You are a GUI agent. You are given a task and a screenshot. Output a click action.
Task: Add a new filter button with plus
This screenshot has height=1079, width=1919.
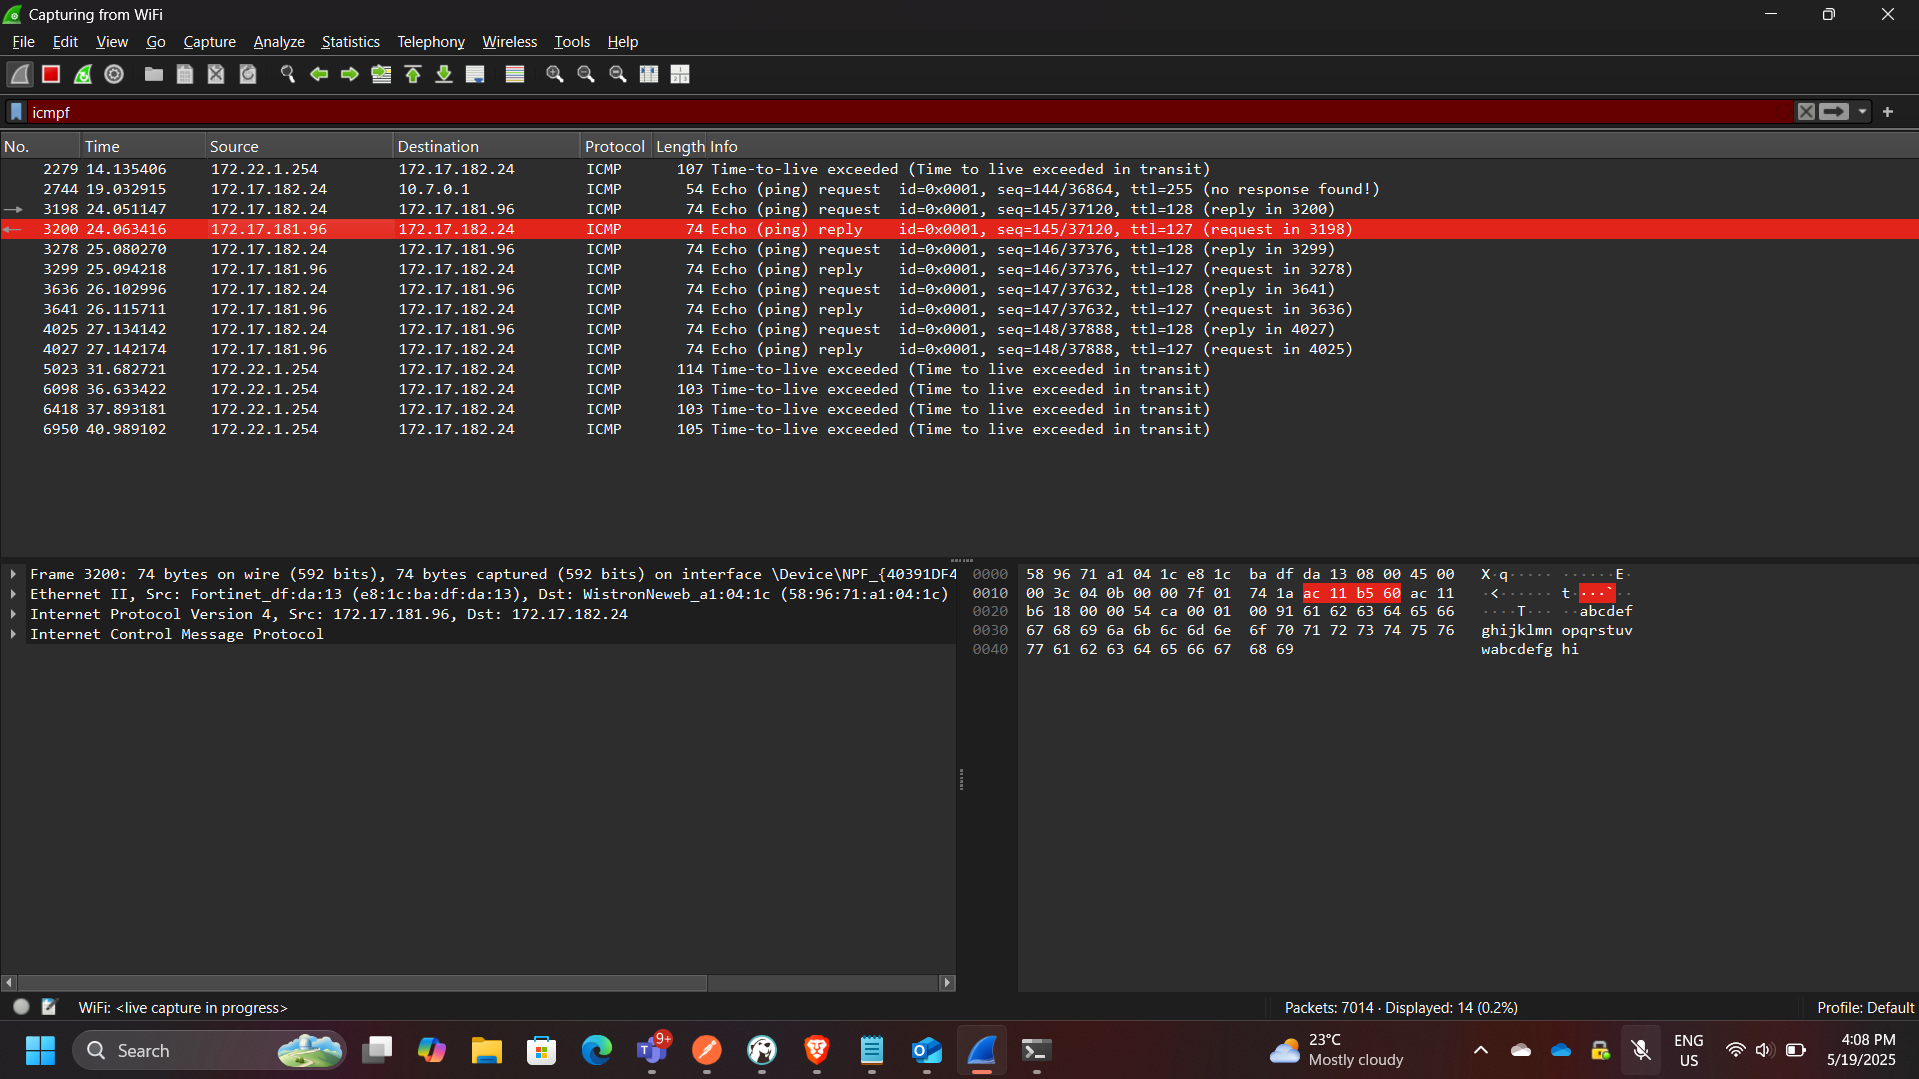pos(1889,112)
